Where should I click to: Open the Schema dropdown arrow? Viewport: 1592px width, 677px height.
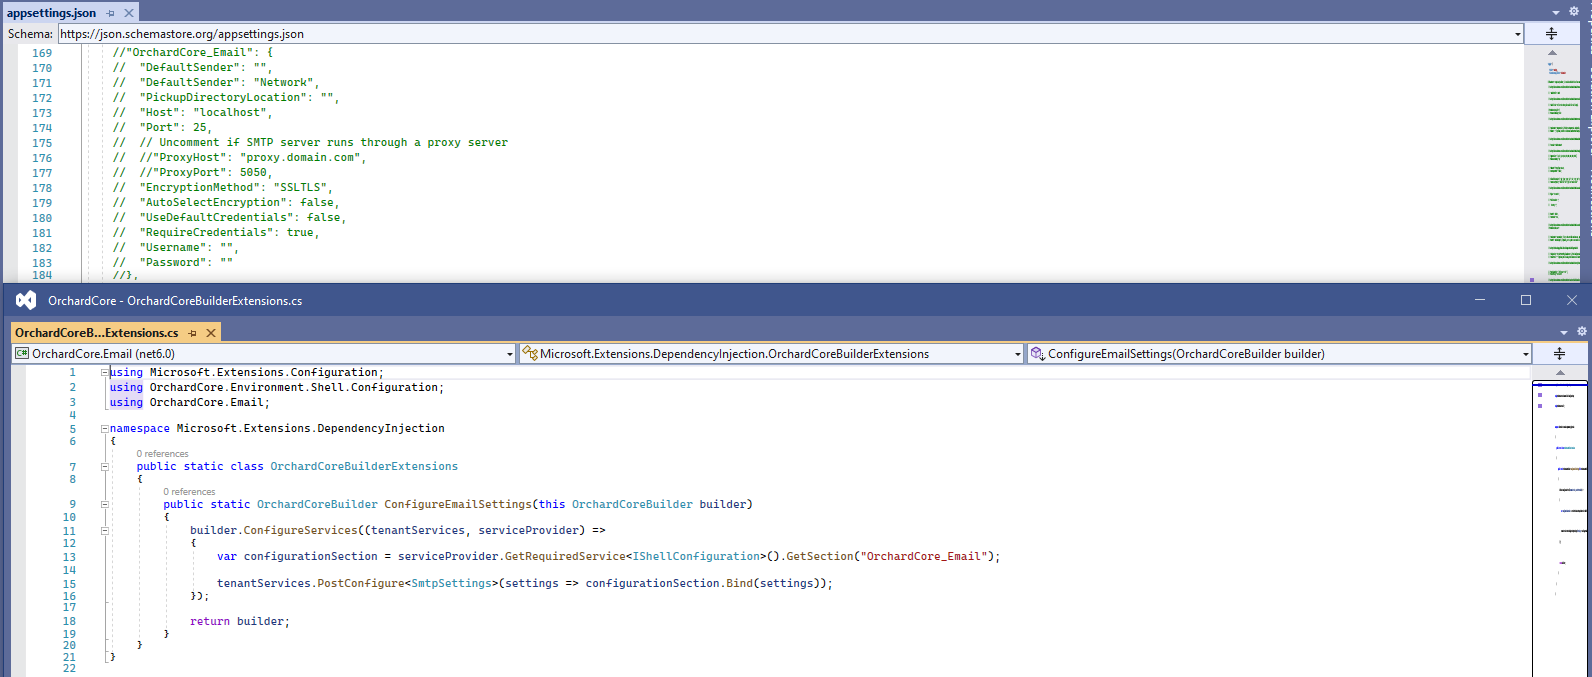[x=1518, y=34]
